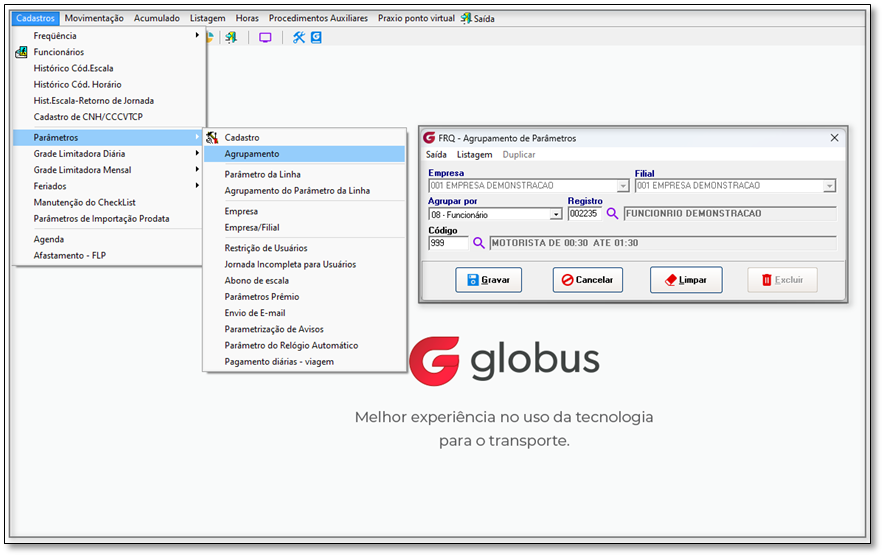This screenshot has width=884, height=557.
Task: Choose Agrupamento do Parâmetro da Linha
Action: (x=304, y=191)
